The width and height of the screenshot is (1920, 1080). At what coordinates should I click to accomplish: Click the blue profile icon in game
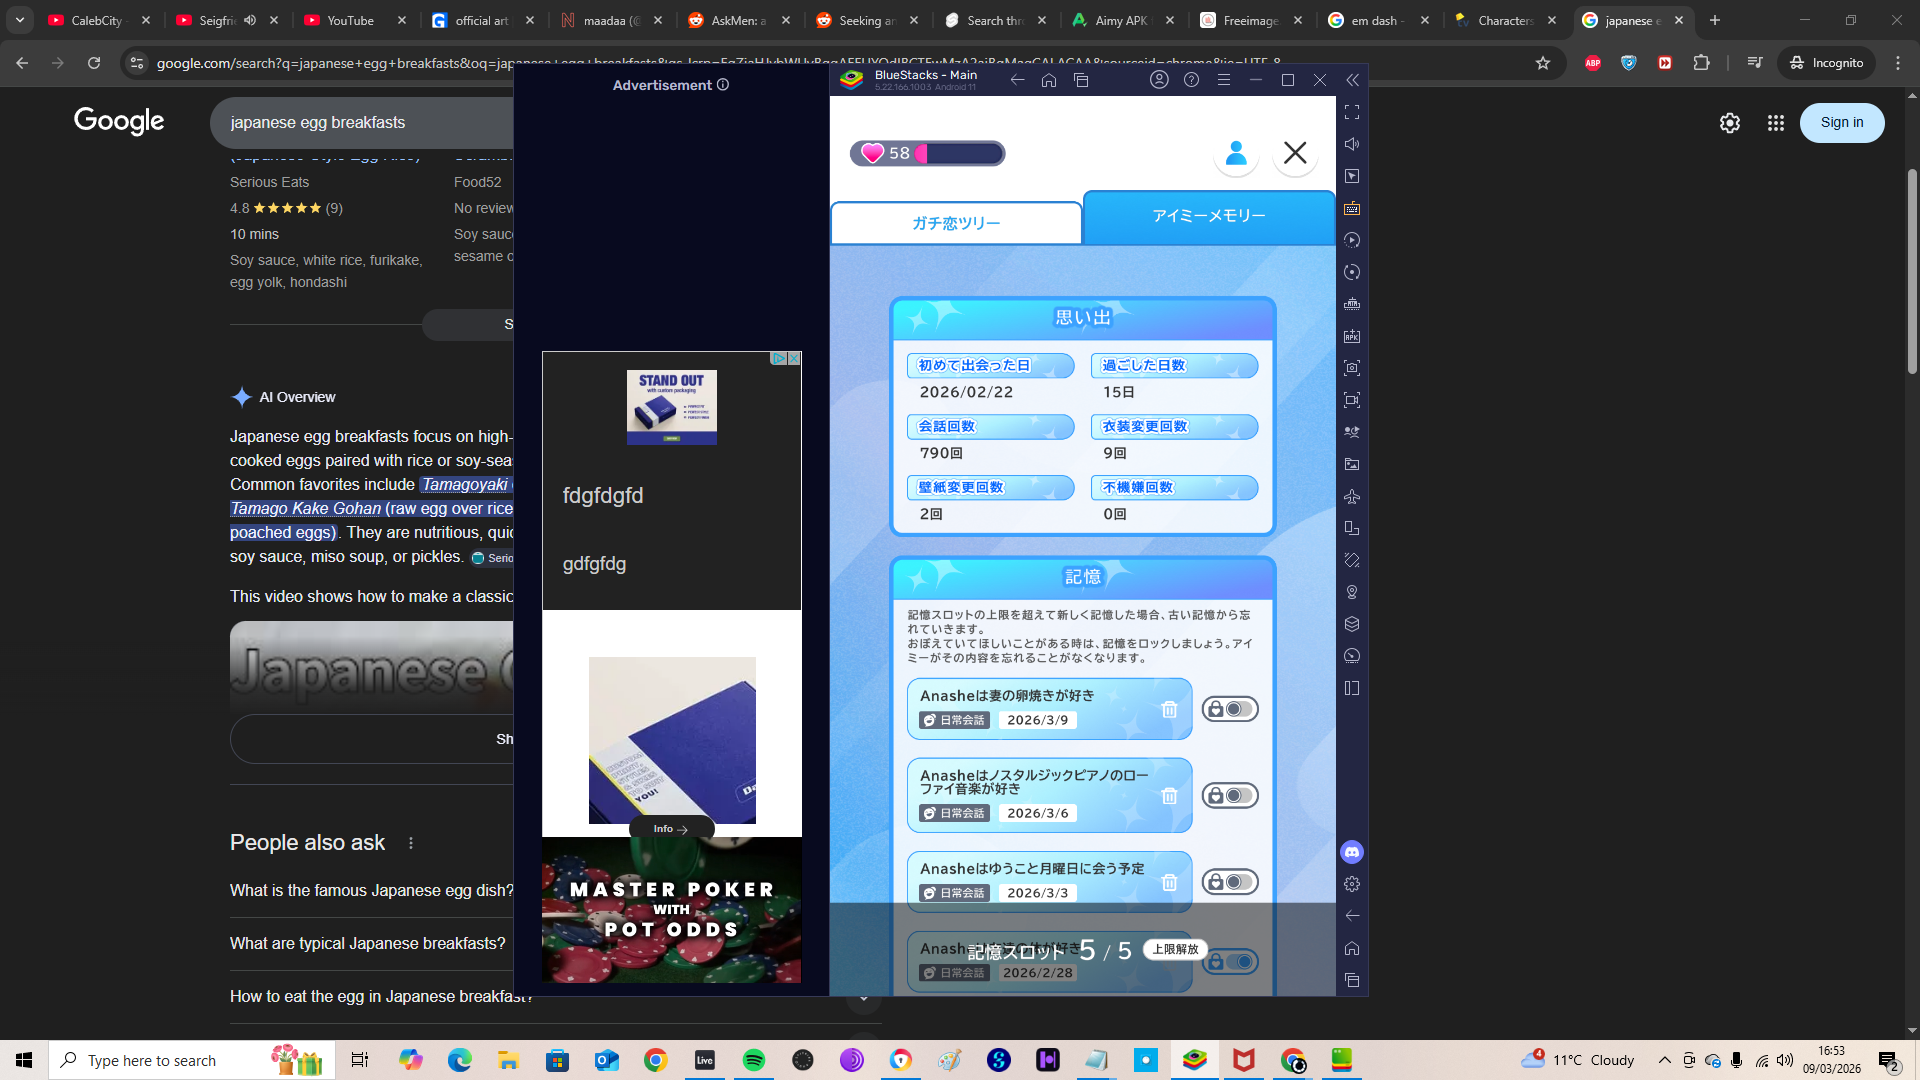coord(1236,153)
